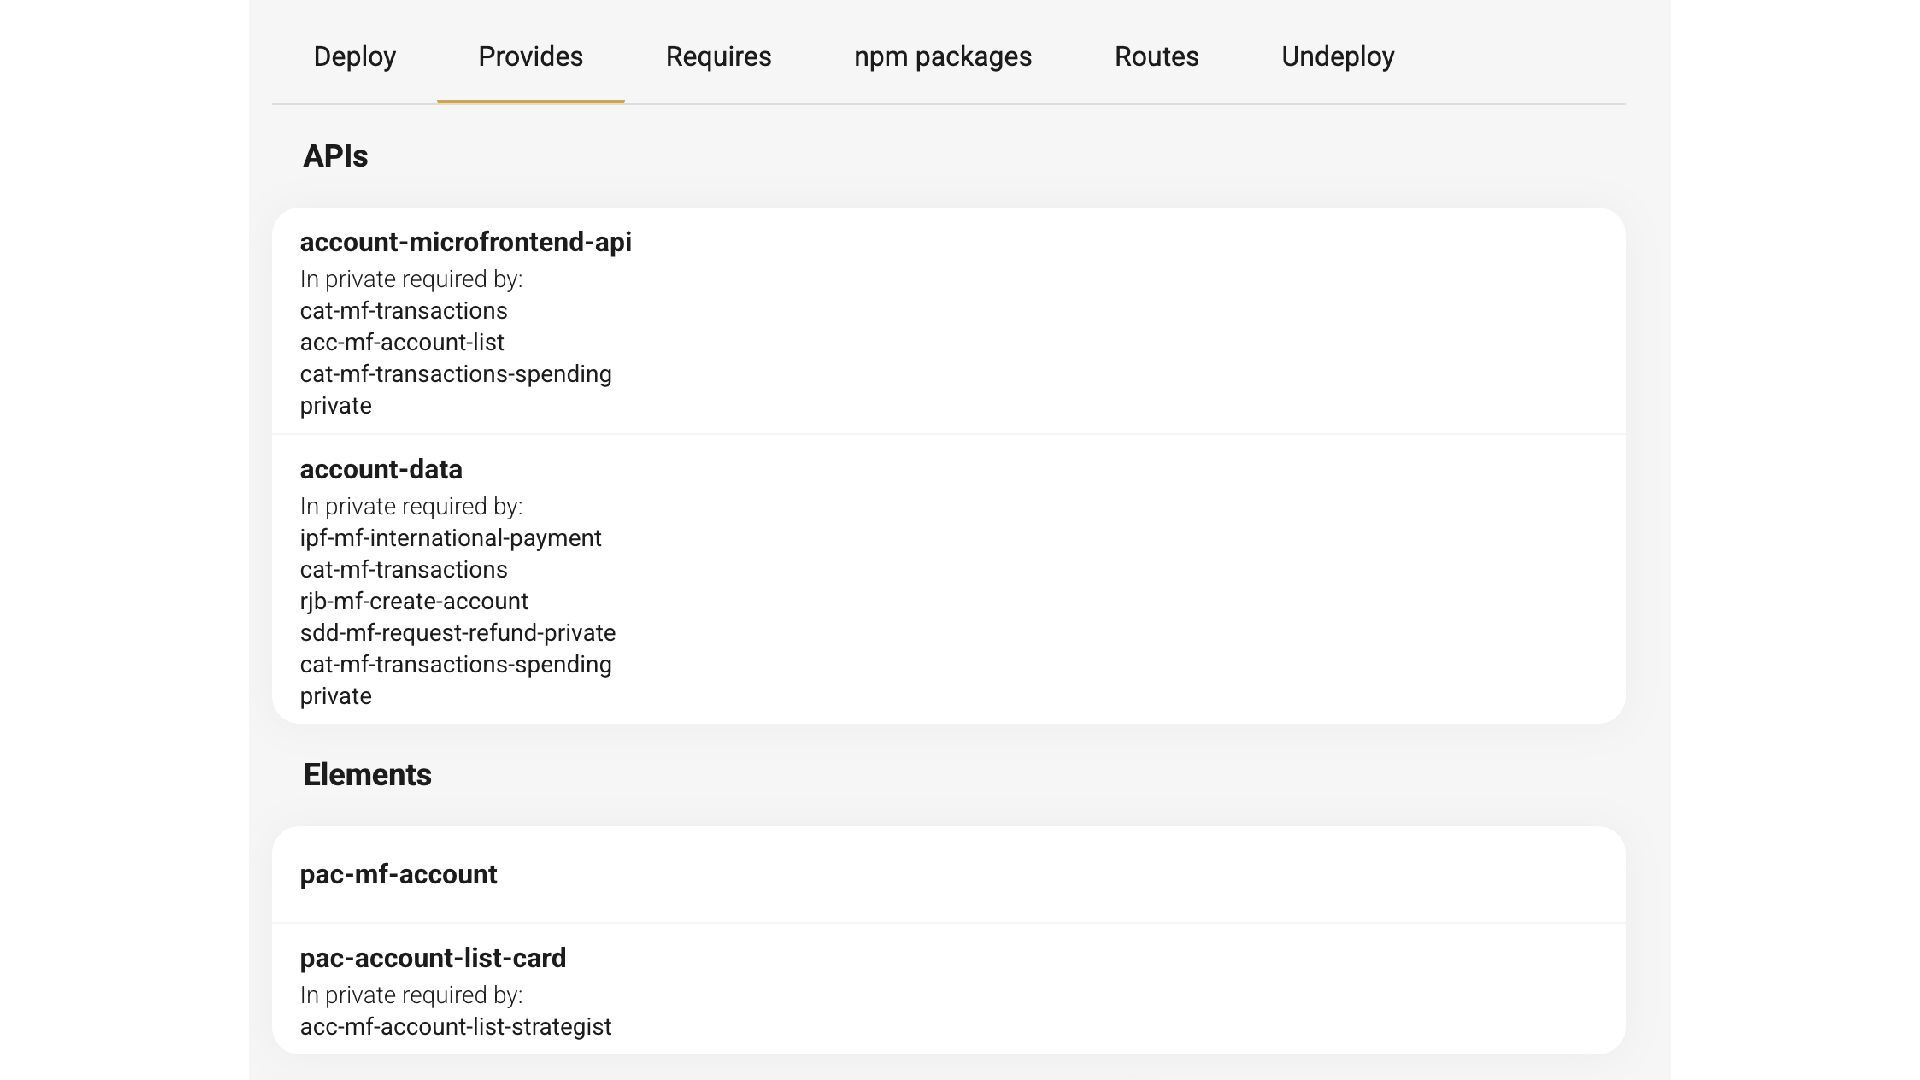Click the Elements section heading
Screen dimensions: 1920x1080
pos(366,775)
